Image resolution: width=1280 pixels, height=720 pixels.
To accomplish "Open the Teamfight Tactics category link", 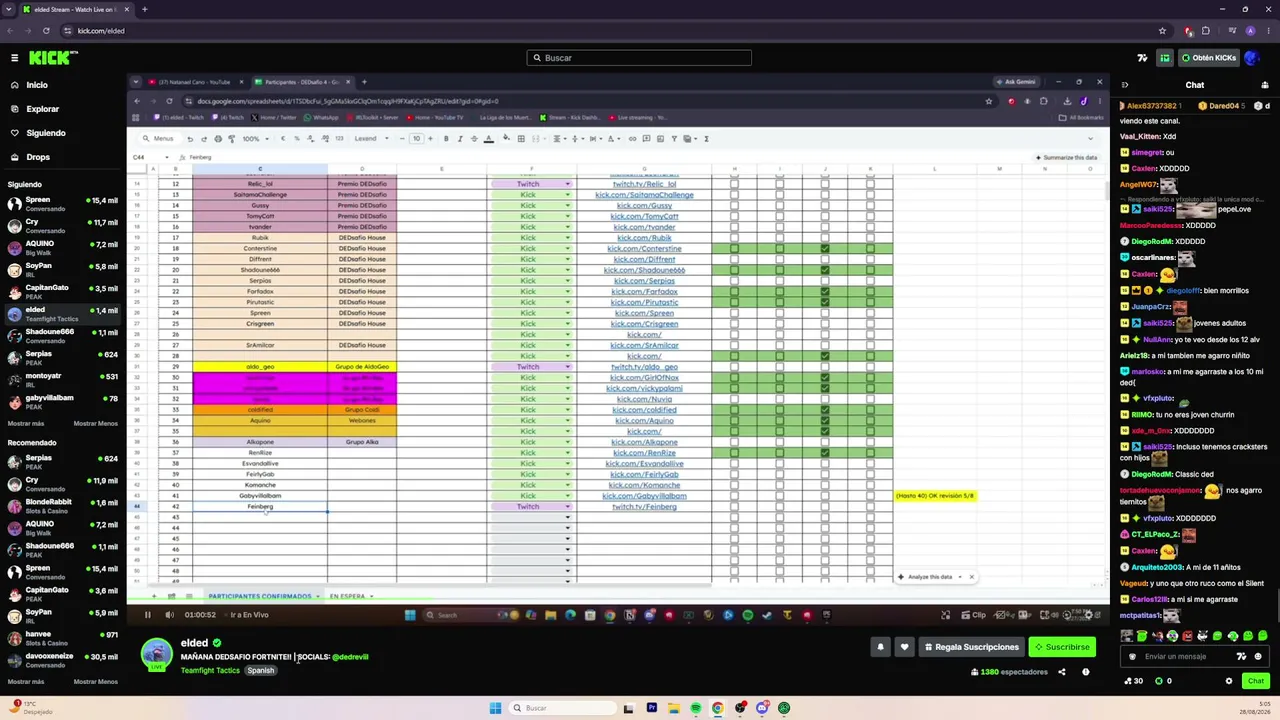I will 210,670.
